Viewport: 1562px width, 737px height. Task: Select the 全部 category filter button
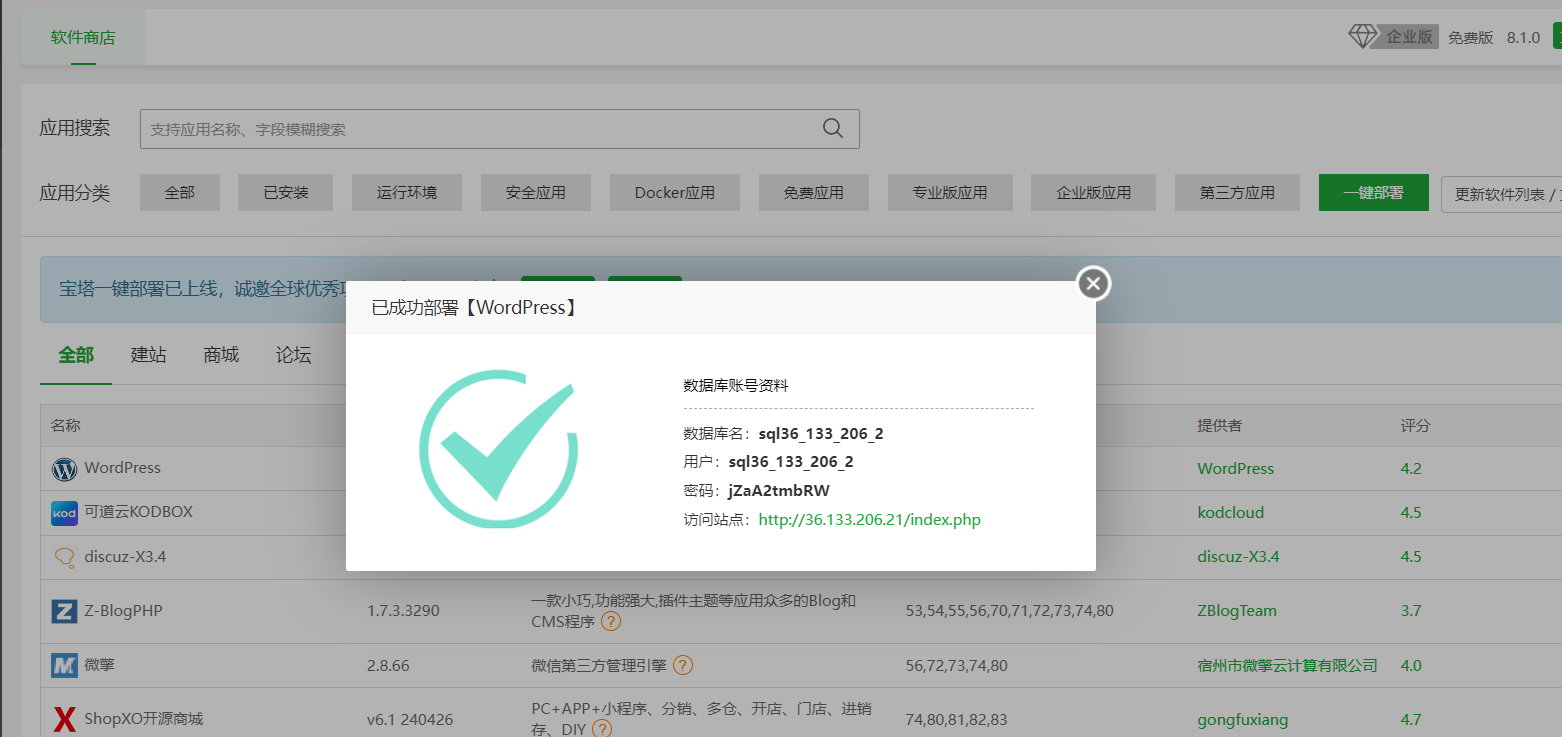pyautogui.click(x=180, y=193)
